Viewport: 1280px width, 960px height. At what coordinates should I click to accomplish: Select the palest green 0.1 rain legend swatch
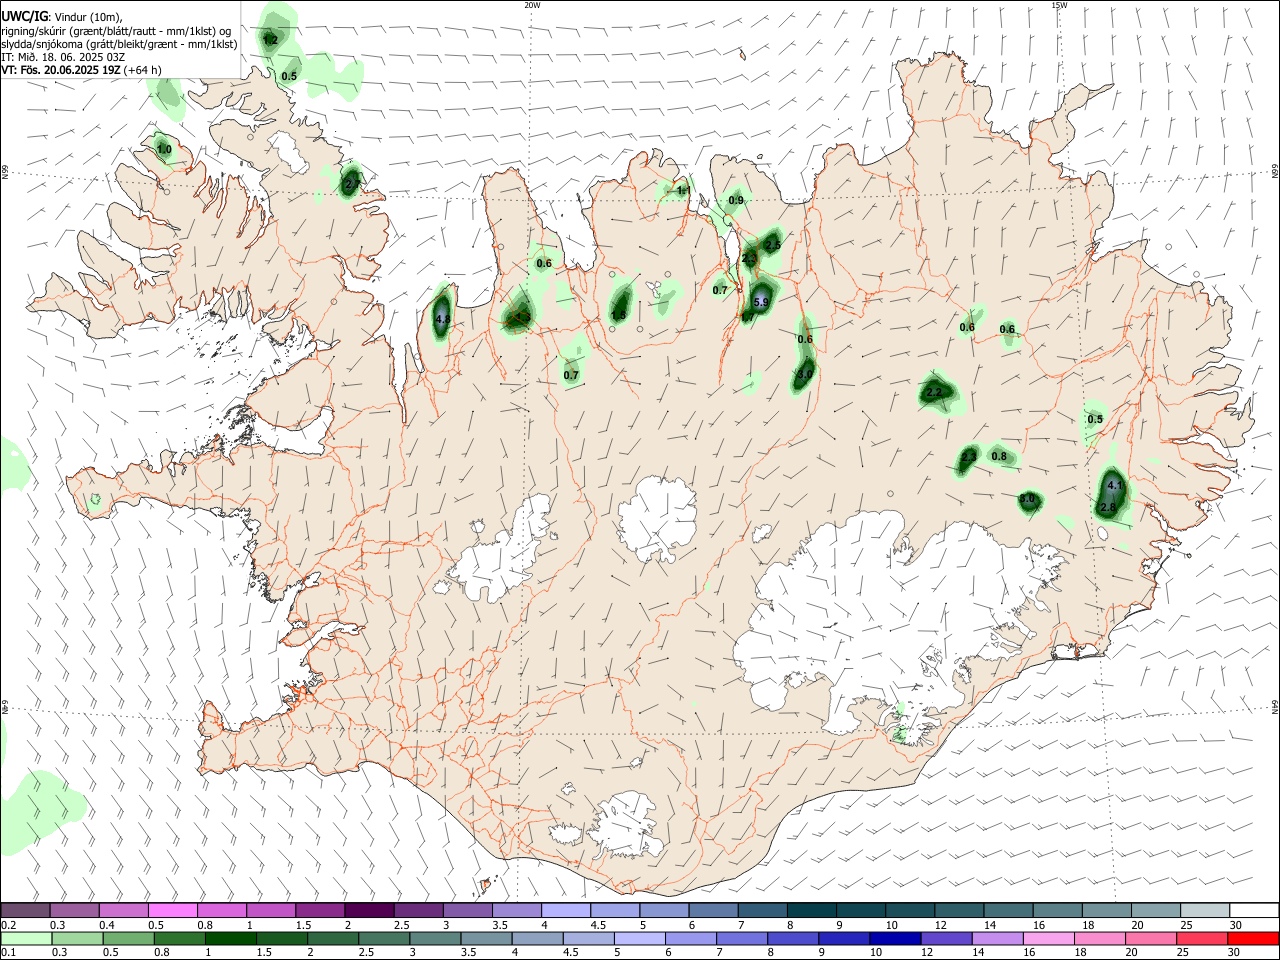(x=27, y=938)
